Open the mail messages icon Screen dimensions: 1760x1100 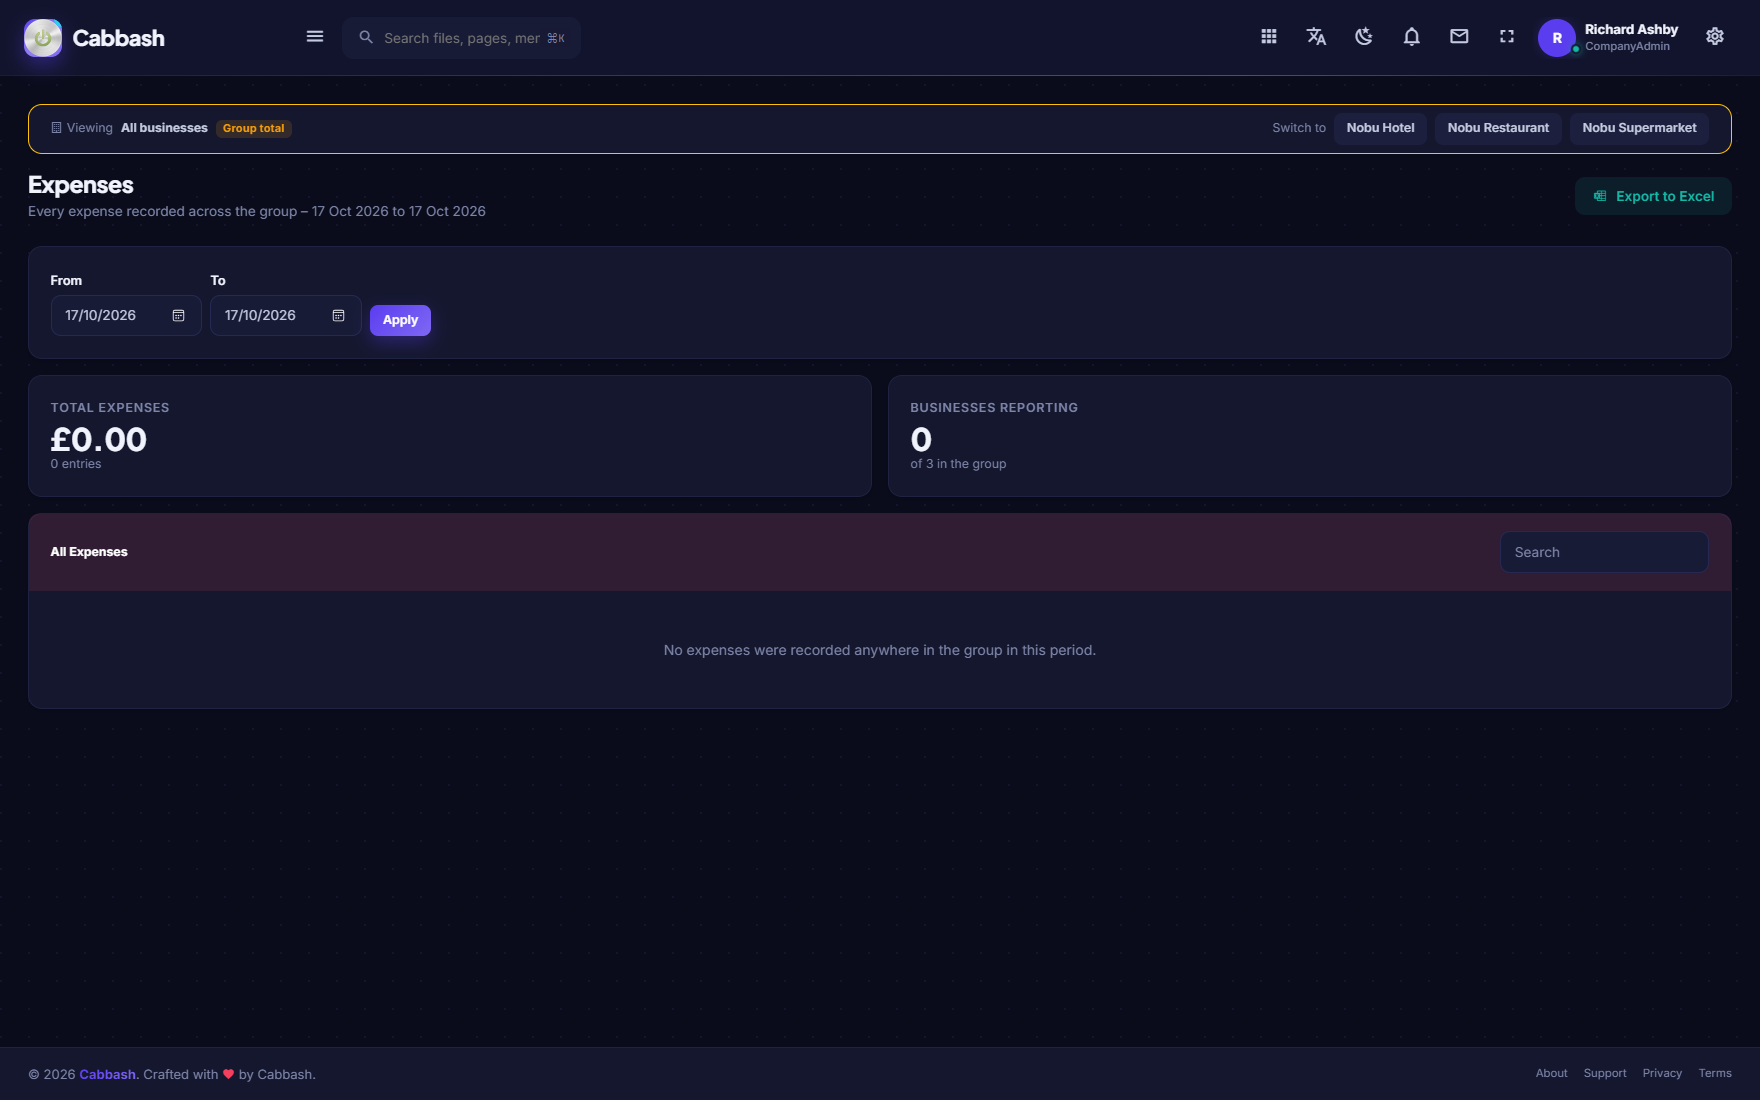point(1459,37)
